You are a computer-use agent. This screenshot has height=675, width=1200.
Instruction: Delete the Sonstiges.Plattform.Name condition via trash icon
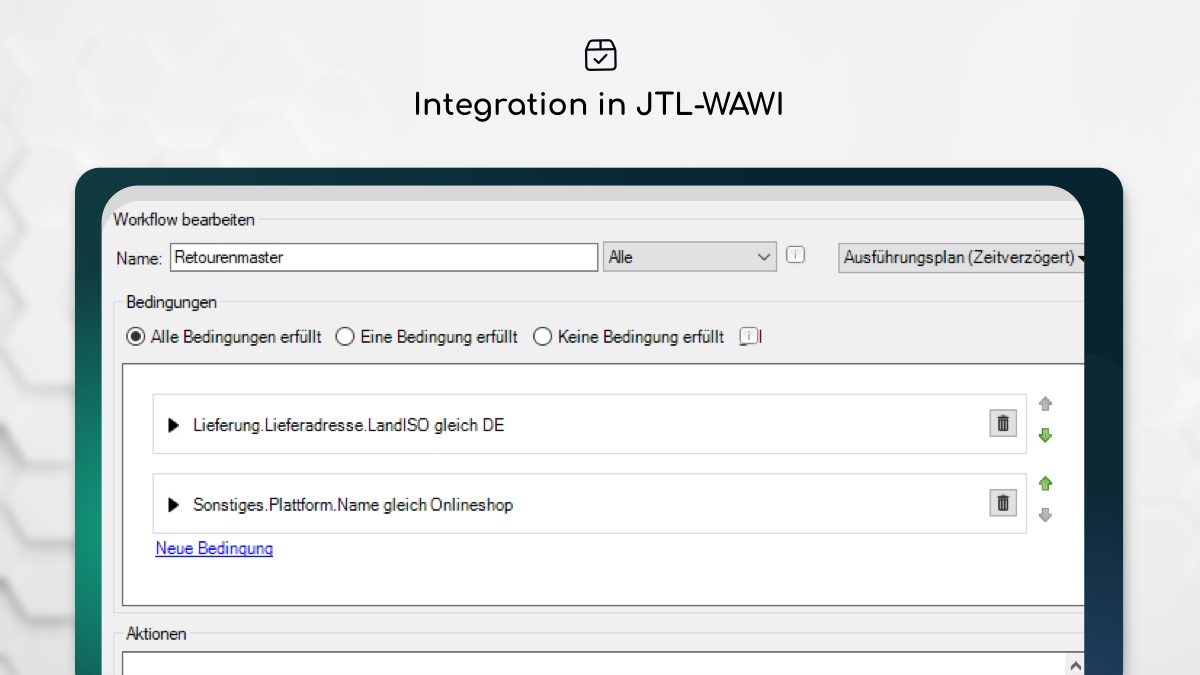point(1002,503)
